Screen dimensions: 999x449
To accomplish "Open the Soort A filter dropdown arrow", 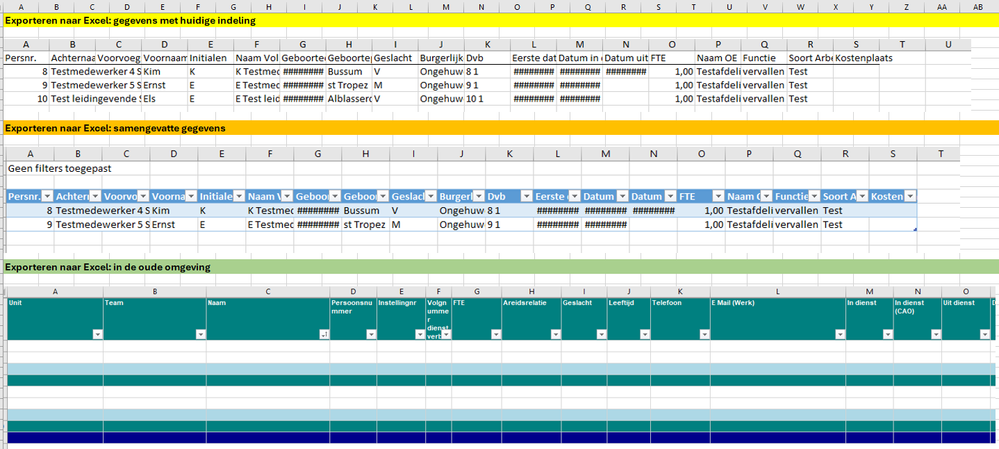I will 862,196.
